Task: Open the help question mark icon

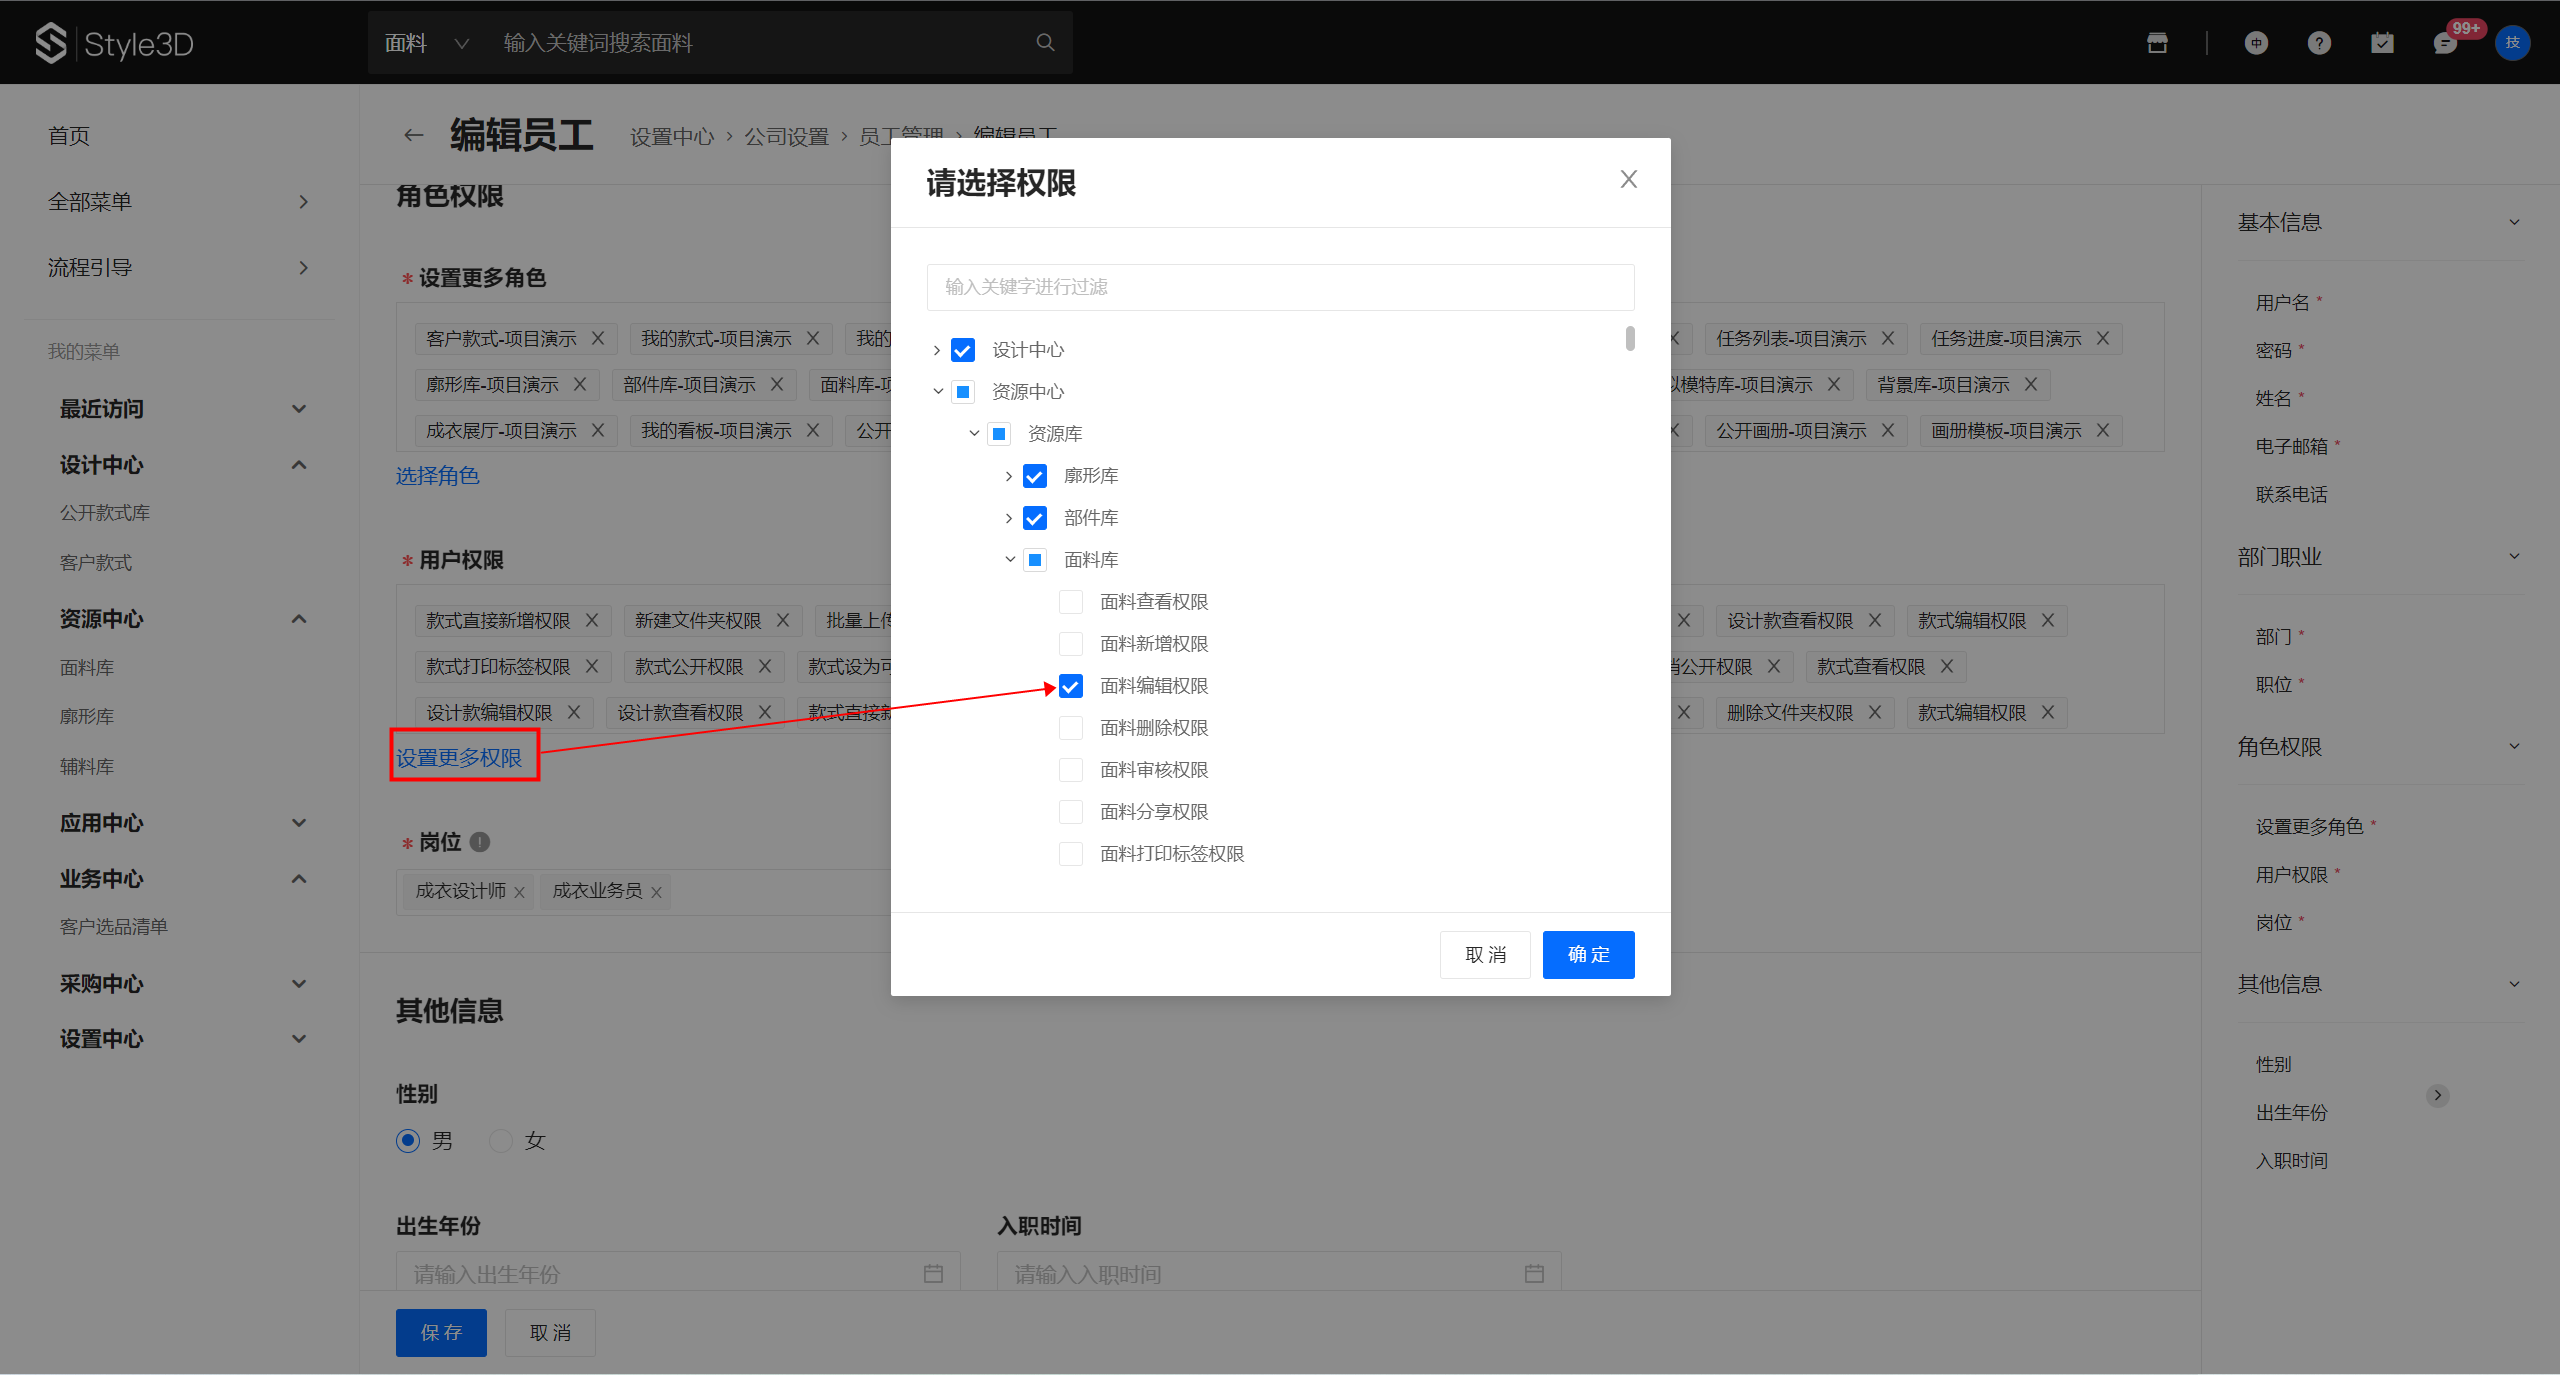Action: pyautogui.click(x=2319, y=43)
